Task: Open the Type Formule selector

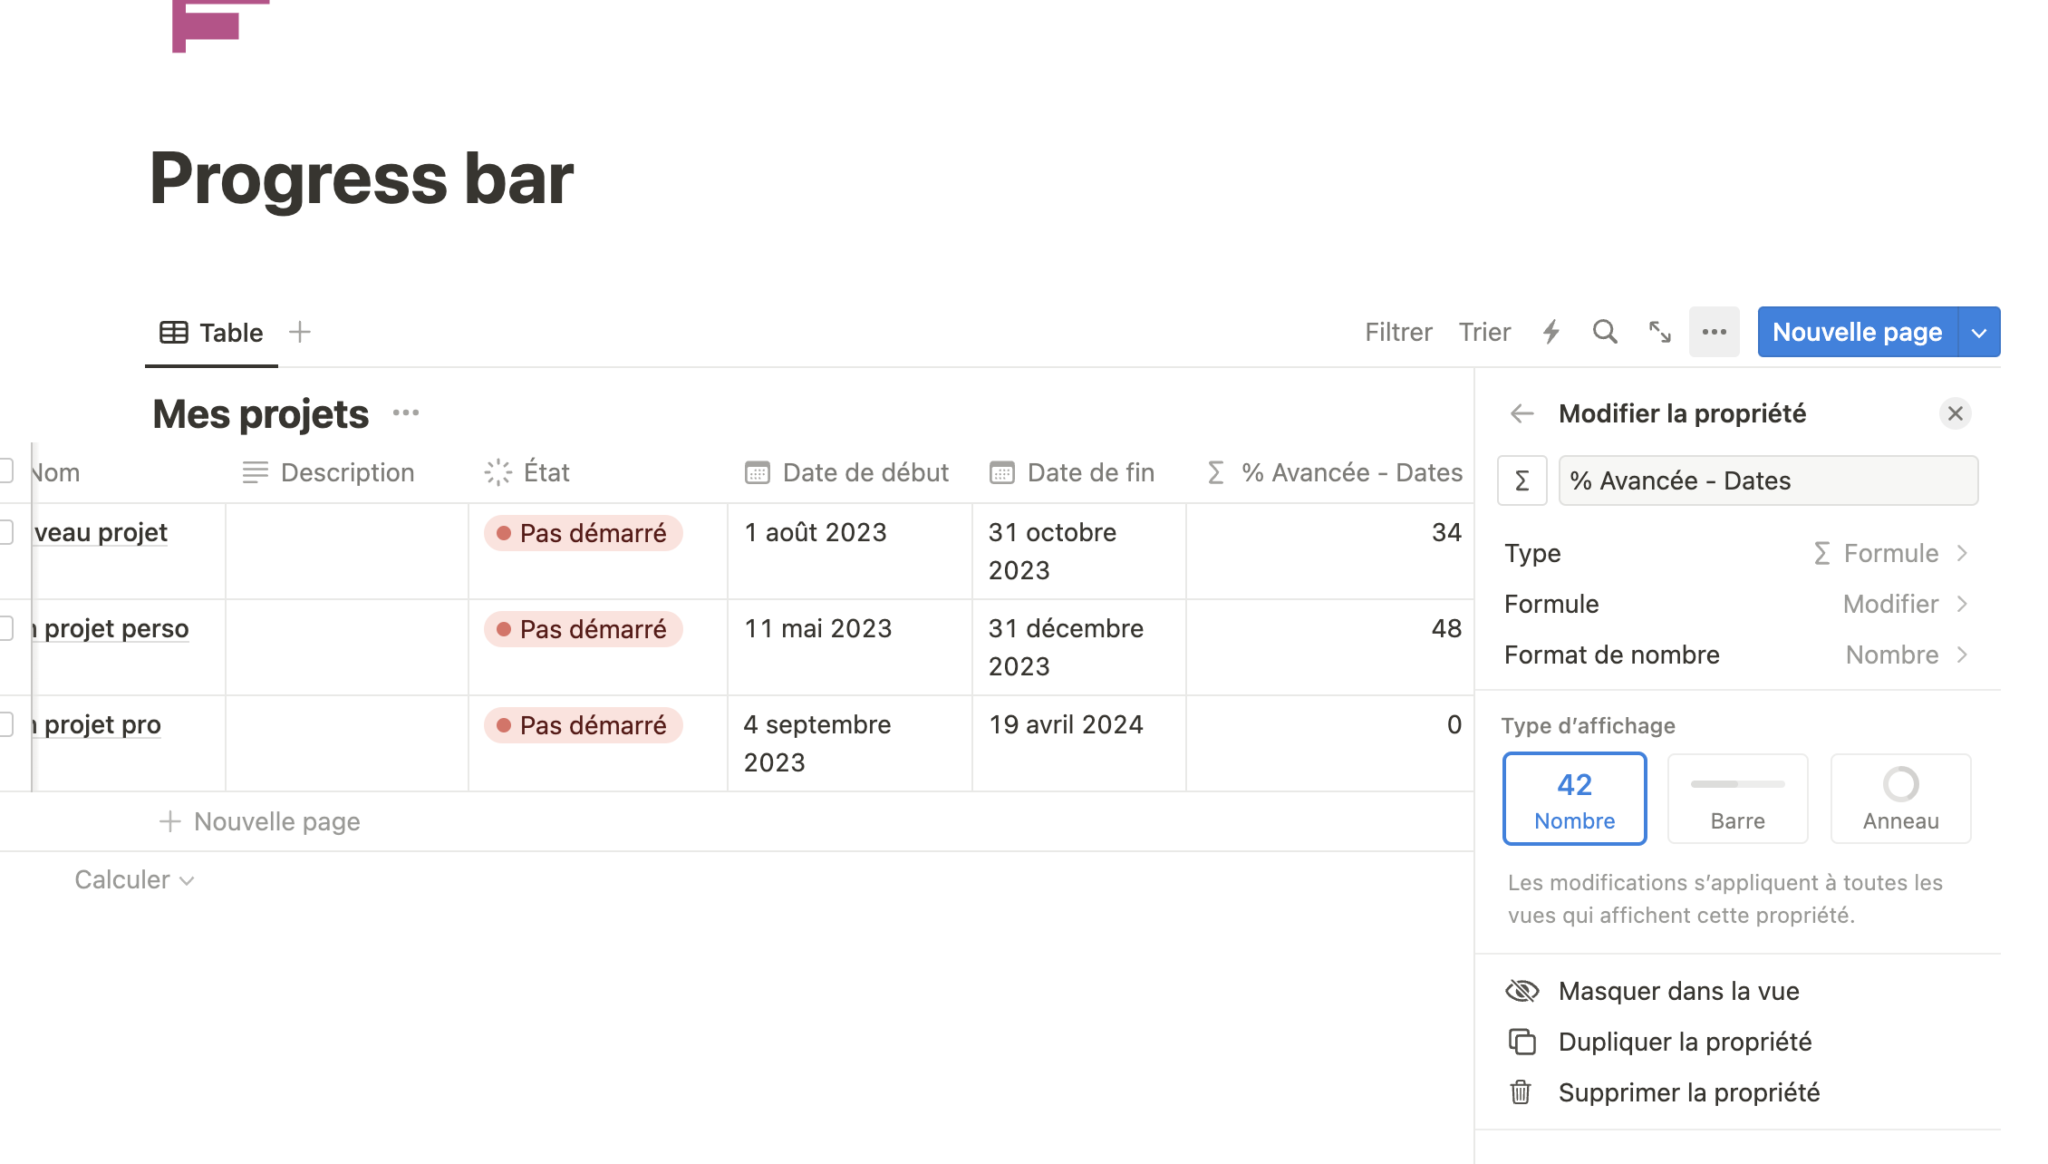Action: pos(1738,553)
